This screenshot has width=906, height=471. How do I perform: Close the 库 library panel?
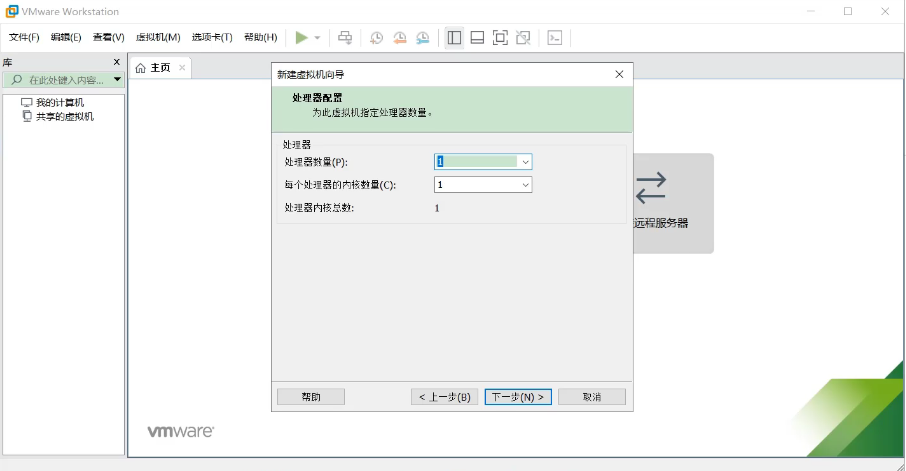pyautogui.click(x=117, y=62)
